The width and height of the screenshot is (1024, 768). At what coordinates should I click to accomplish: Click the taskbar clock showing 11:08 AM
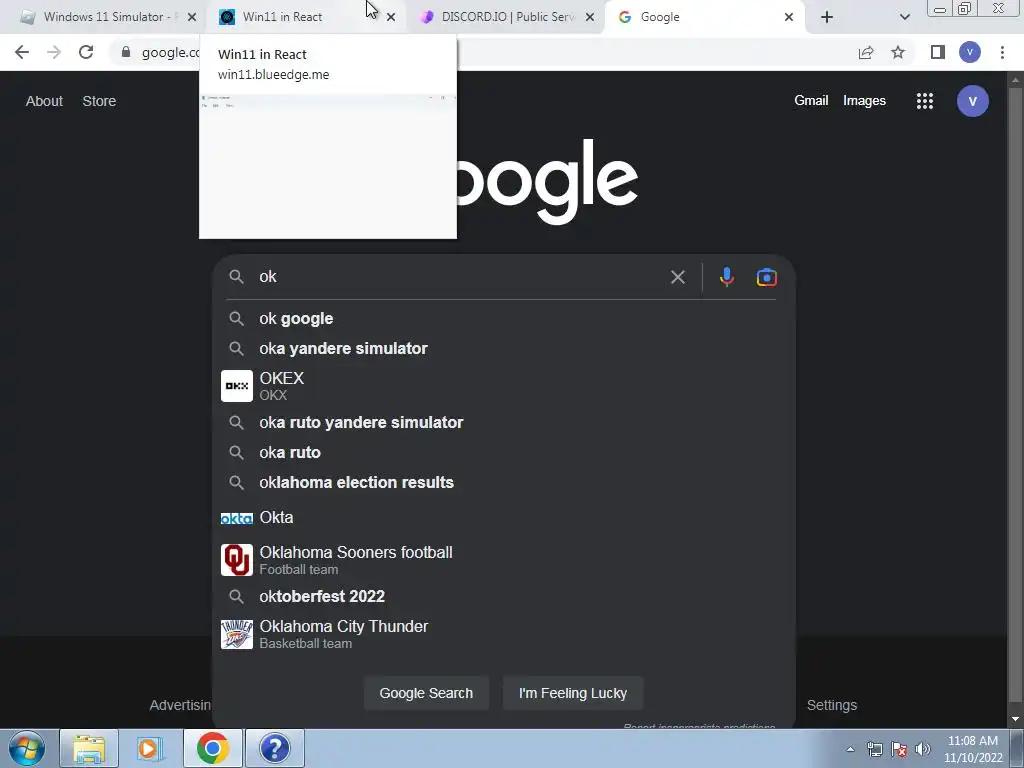click(x=973, y=749)
